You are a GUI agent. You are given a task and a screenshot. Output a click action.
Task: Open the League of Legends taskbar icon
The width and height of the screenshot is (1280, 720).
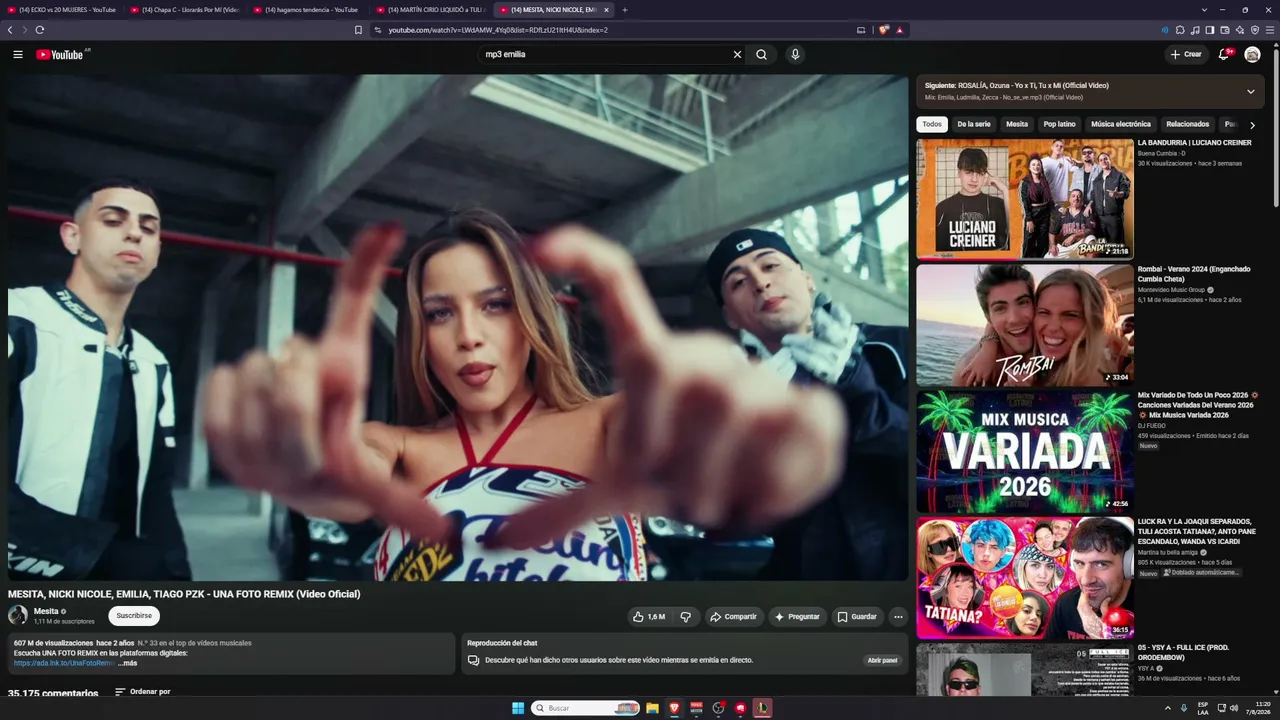[762, 708]
